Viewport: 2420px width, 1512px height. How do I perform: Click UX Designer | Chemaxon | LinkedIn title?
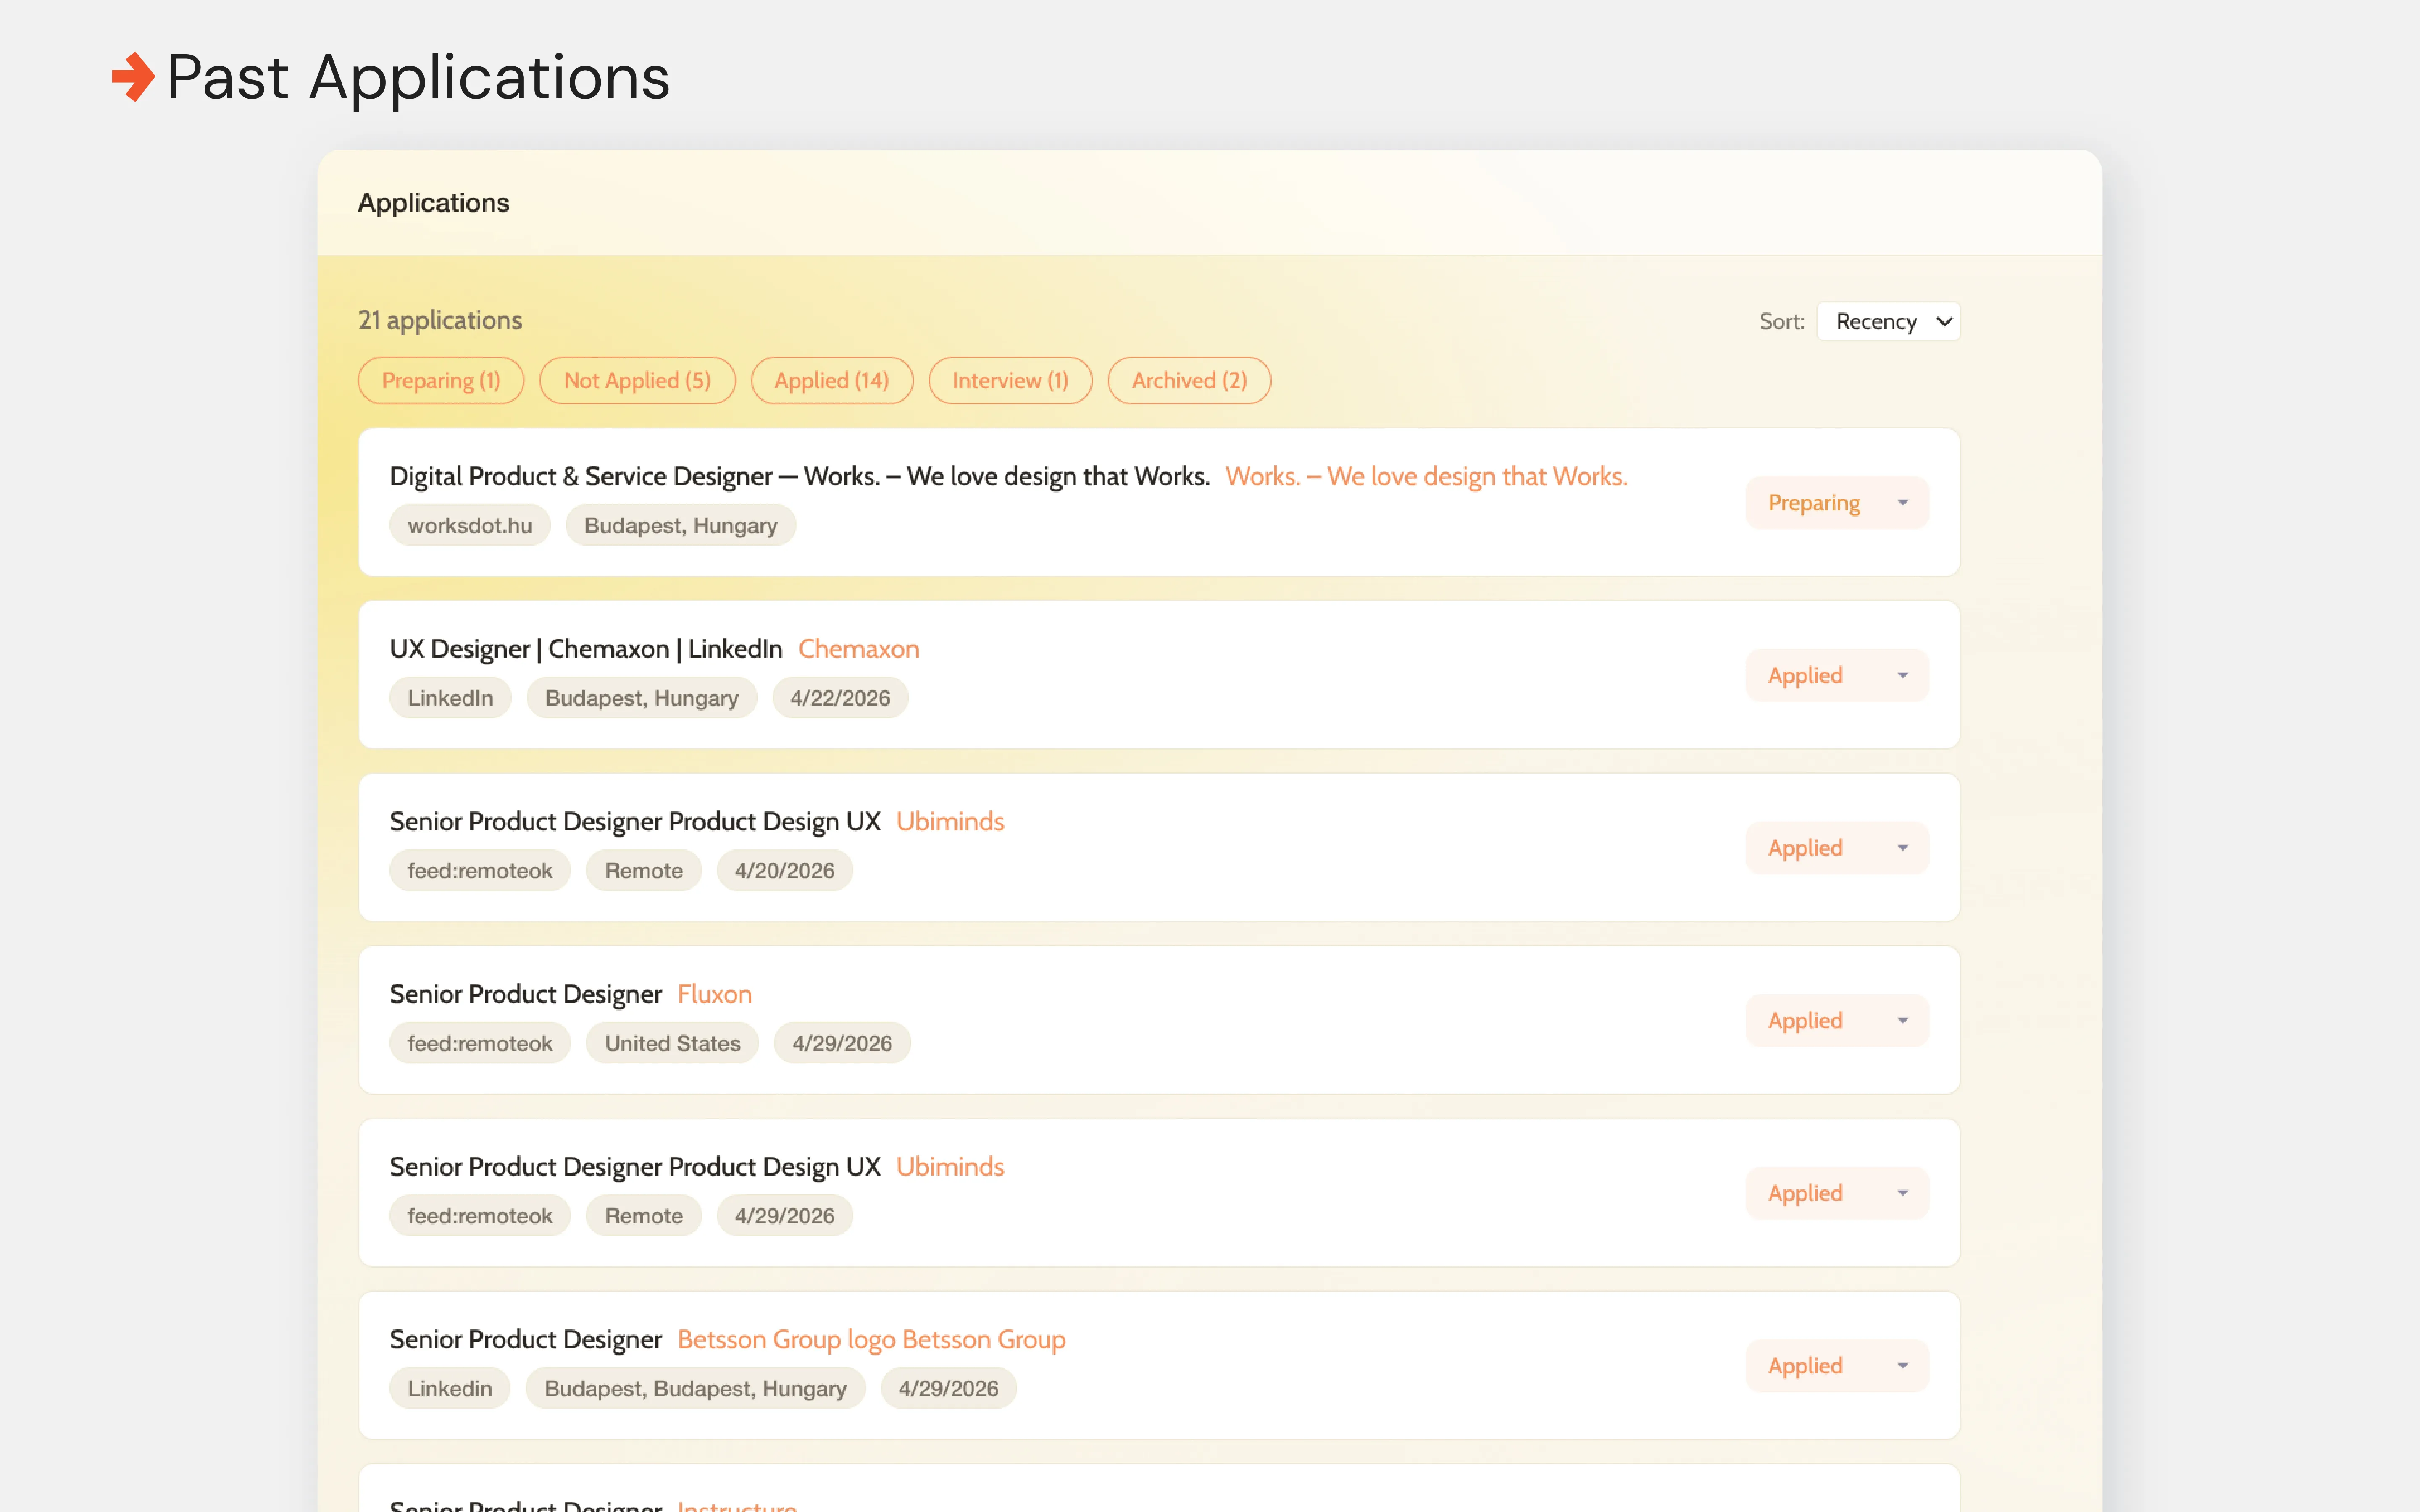[586, 649]
